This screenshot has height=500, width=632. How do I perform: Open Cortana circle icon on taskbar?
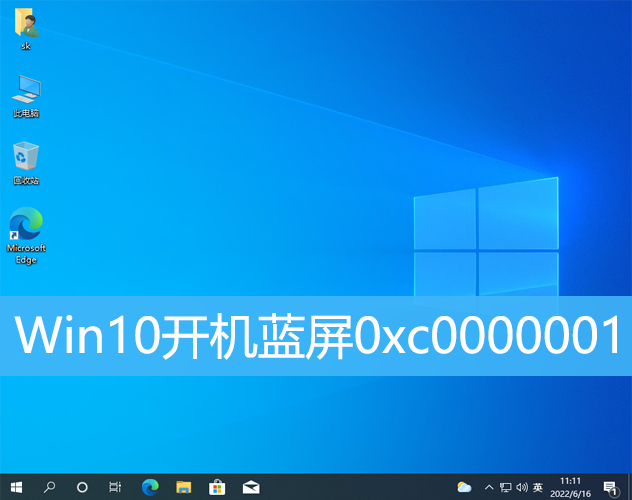click(83, 487)
